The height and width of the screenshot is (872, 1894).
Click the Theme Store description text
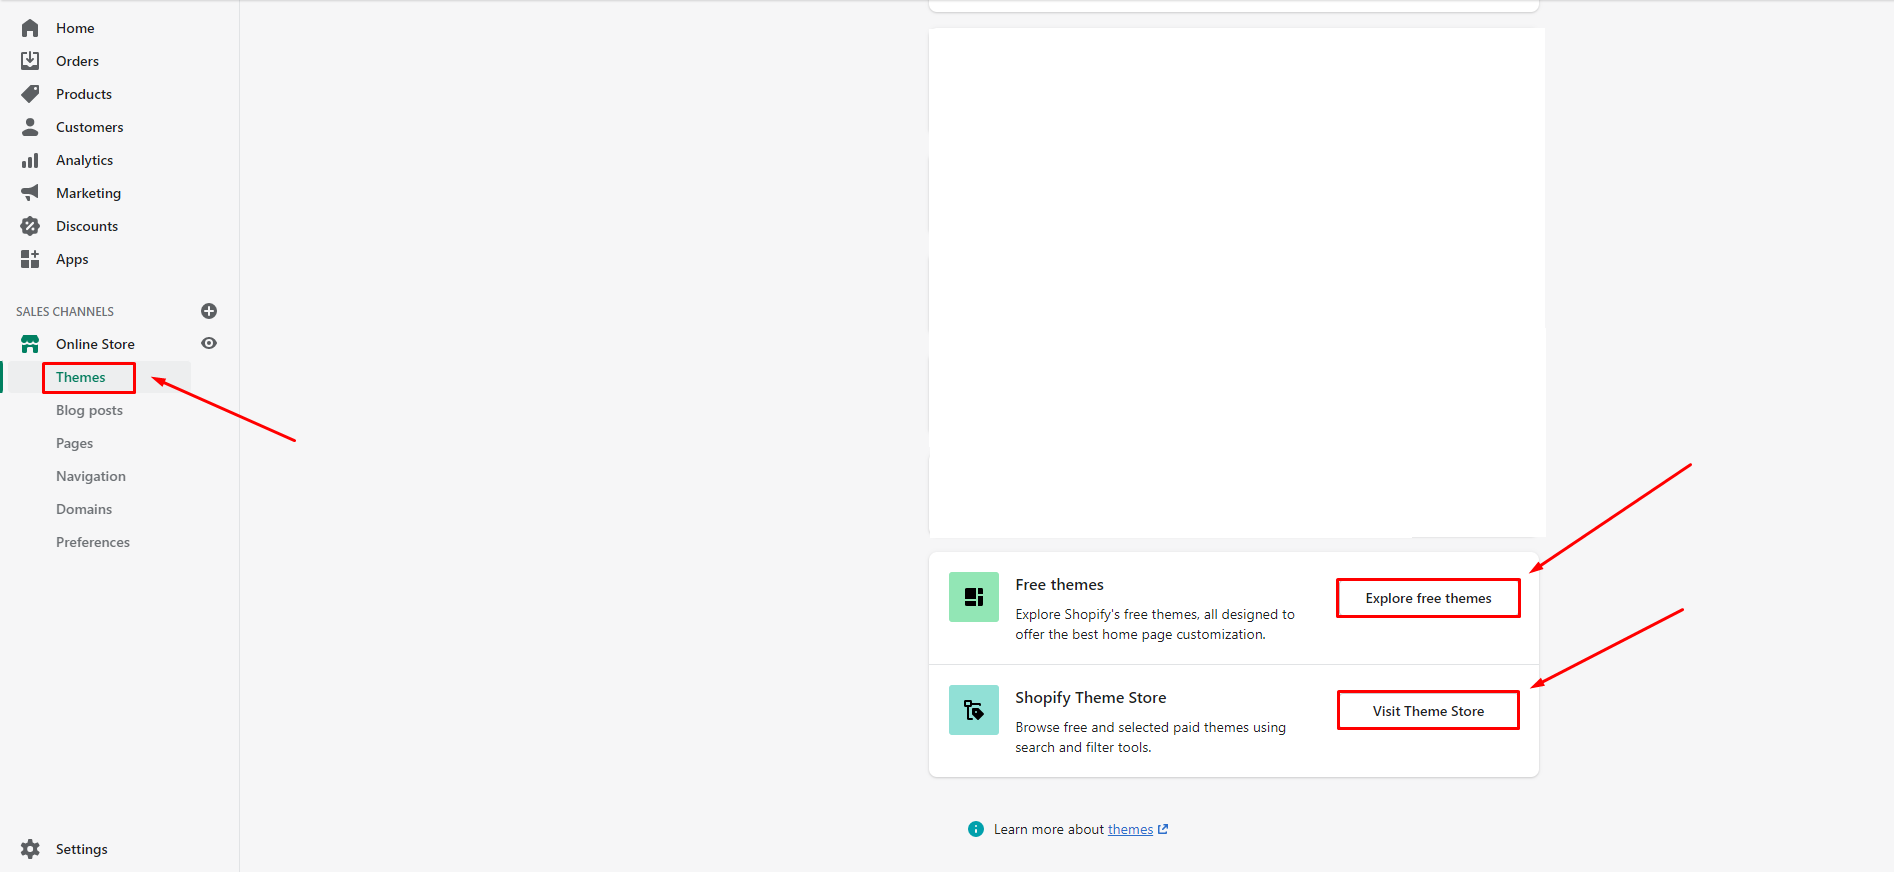pos(1150,737)
